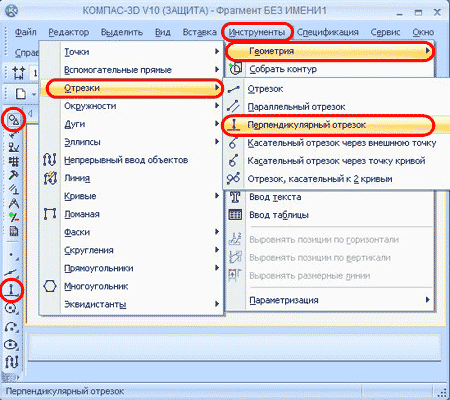Expand the Фаски submenu
The width and height of the screenshot is (450, 400).
[x=131, y=232]
